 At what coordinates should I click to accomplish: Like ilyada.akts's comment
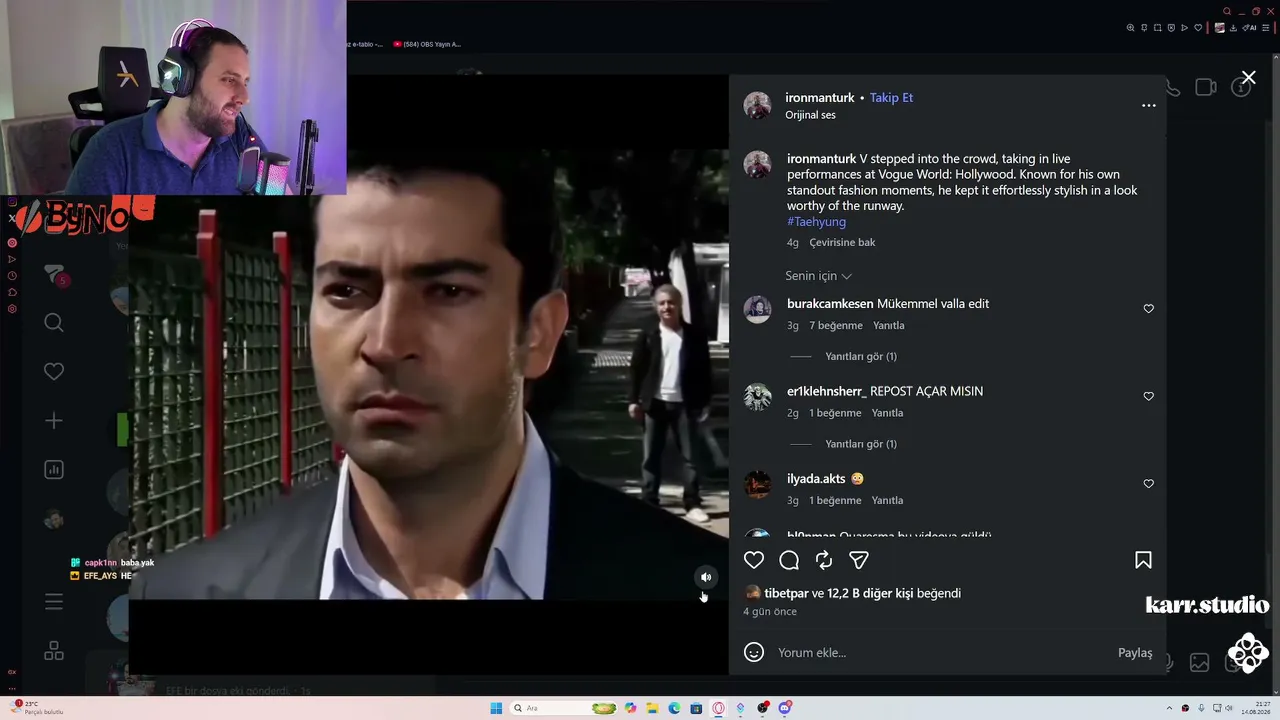tap(1149, 484)
